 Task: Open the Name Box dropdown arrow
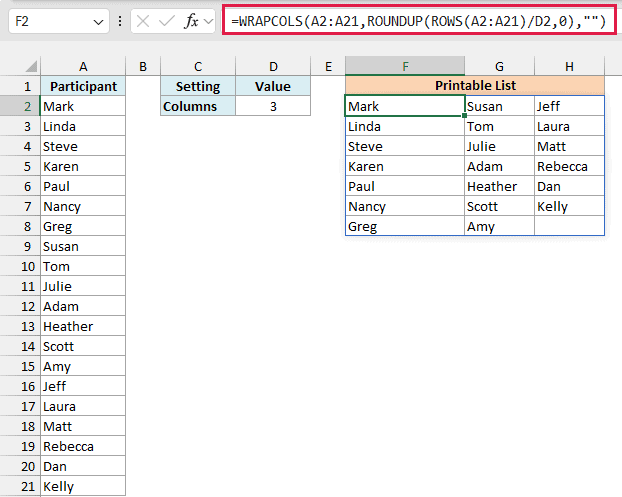[98, 22]
